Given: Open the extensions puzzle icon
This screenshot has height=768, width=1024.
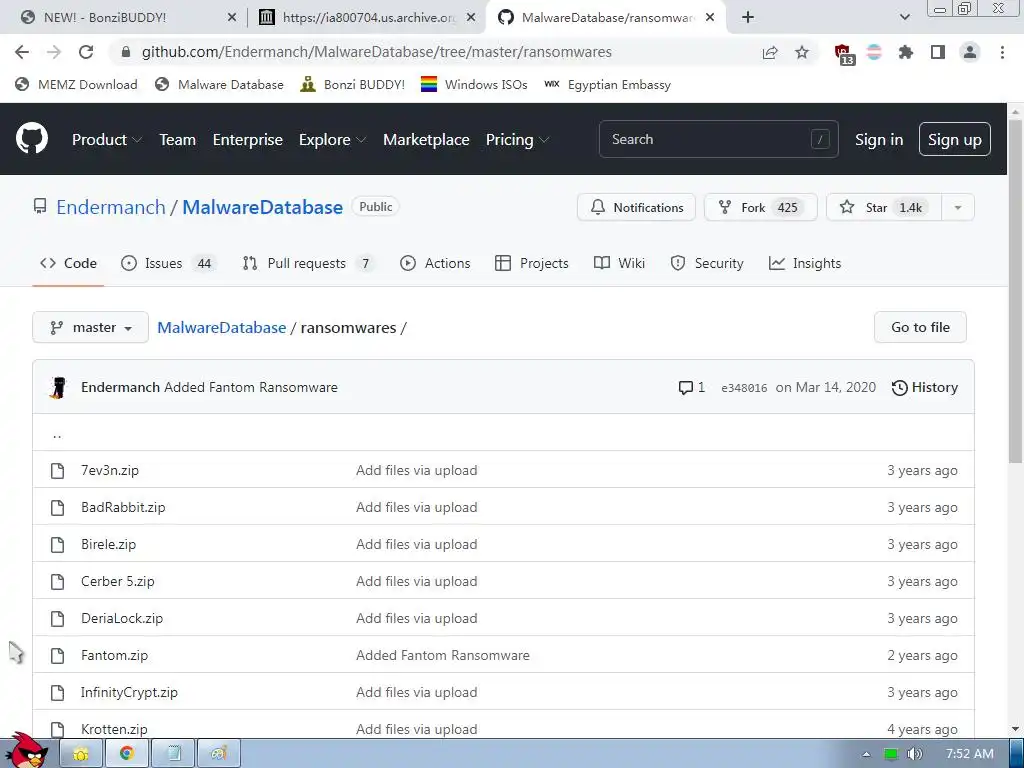Looking at the screenshot, I should click(906, 52).
